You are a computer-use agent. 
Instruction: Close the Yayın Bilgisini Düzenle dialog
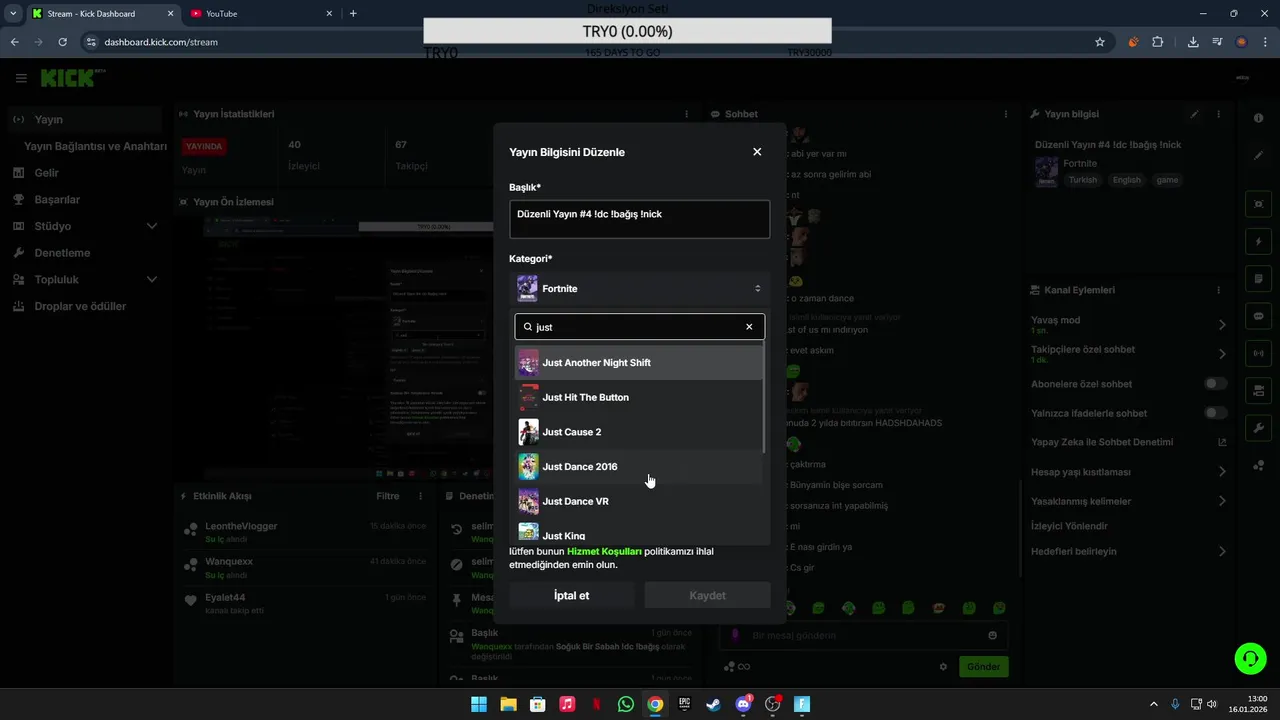[757, 152]
